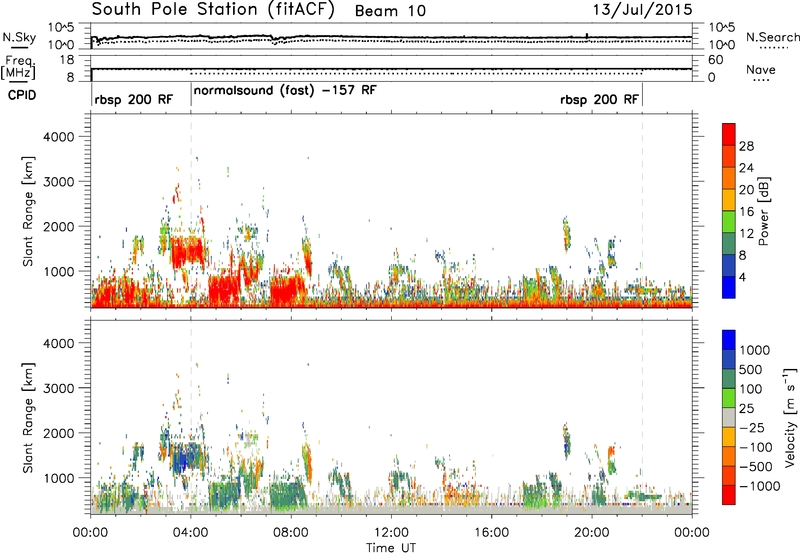The height and width of the screenshot is (554, 800).
Task: Click the 'Slant Range [km]' label of the velocity panel
Action: [x=28, y=417]
